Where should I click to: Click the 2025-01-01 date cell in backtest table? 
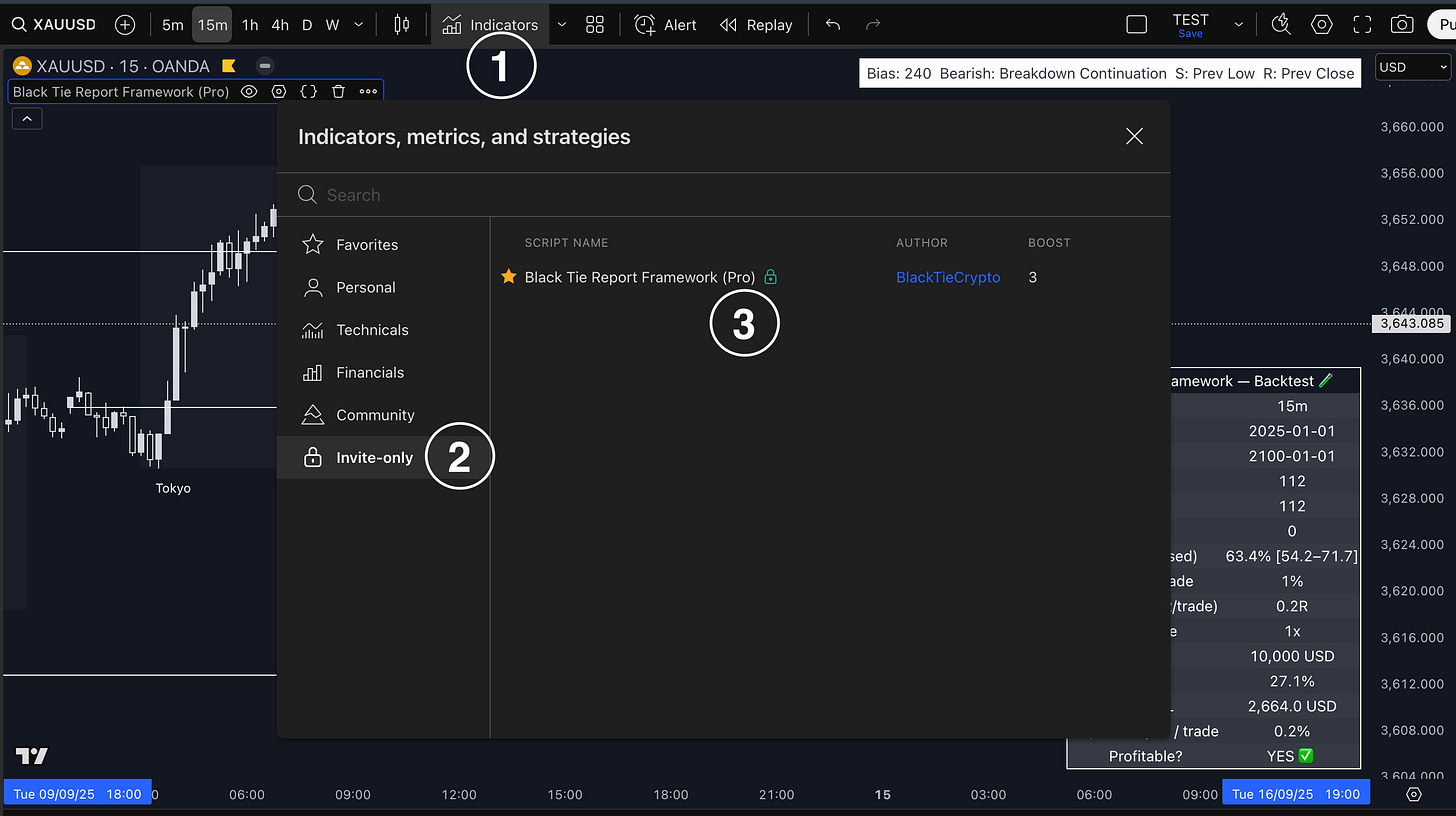pyautogui.click(x=1292, y=431)
